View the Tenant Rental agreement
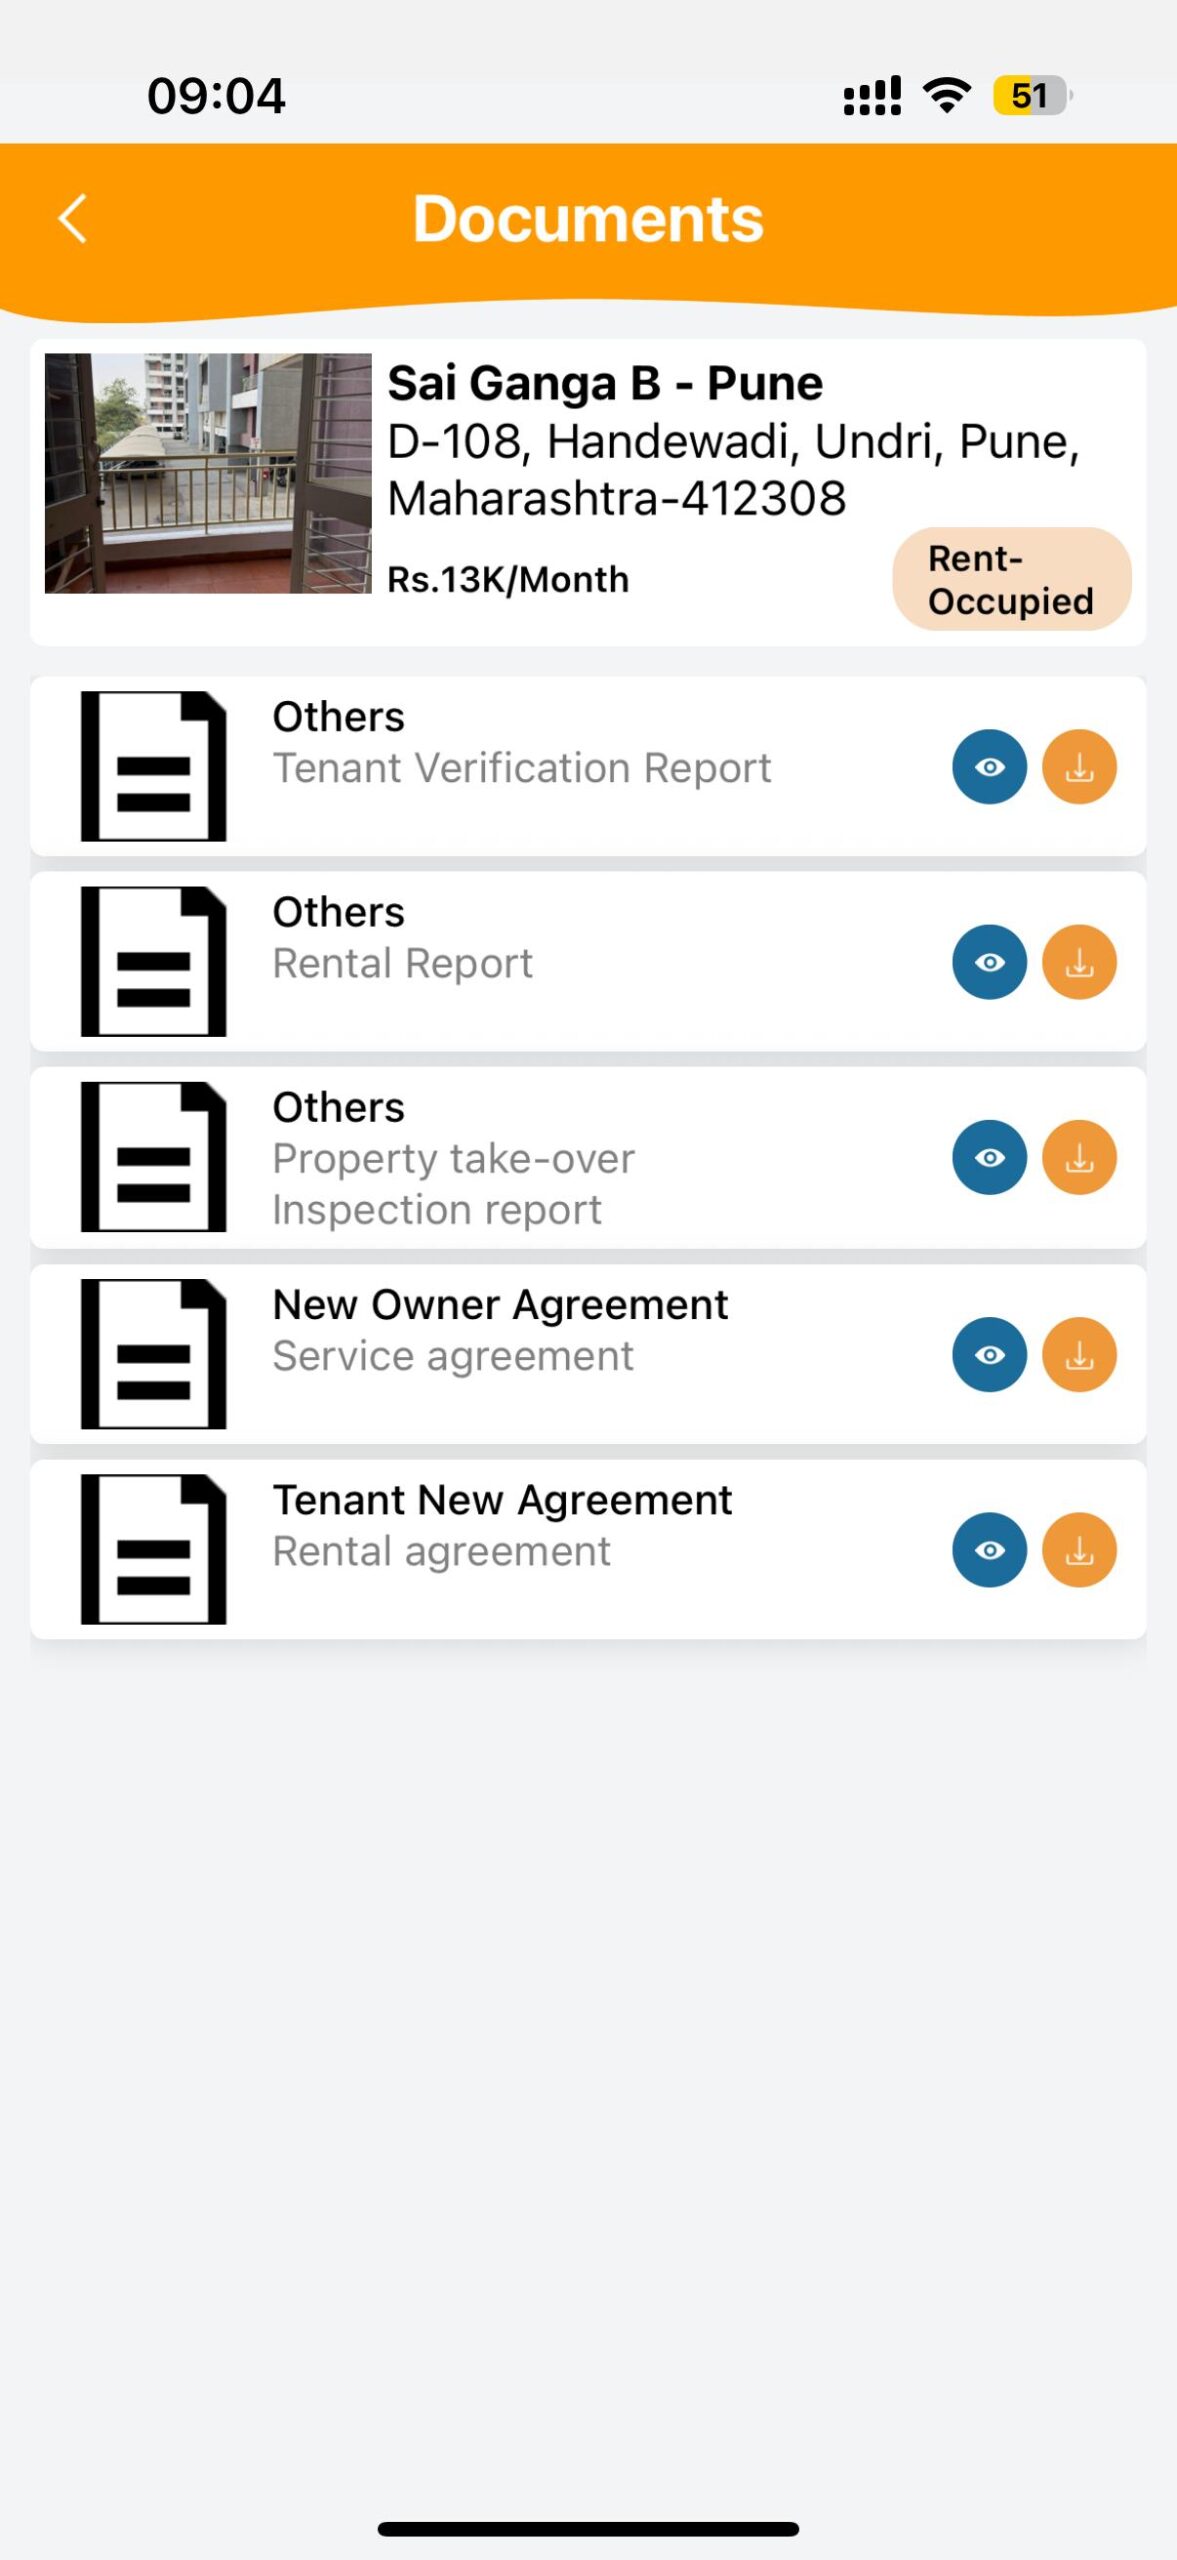The height and width of the screenshot is (2560, 1177). (989, 1550)
